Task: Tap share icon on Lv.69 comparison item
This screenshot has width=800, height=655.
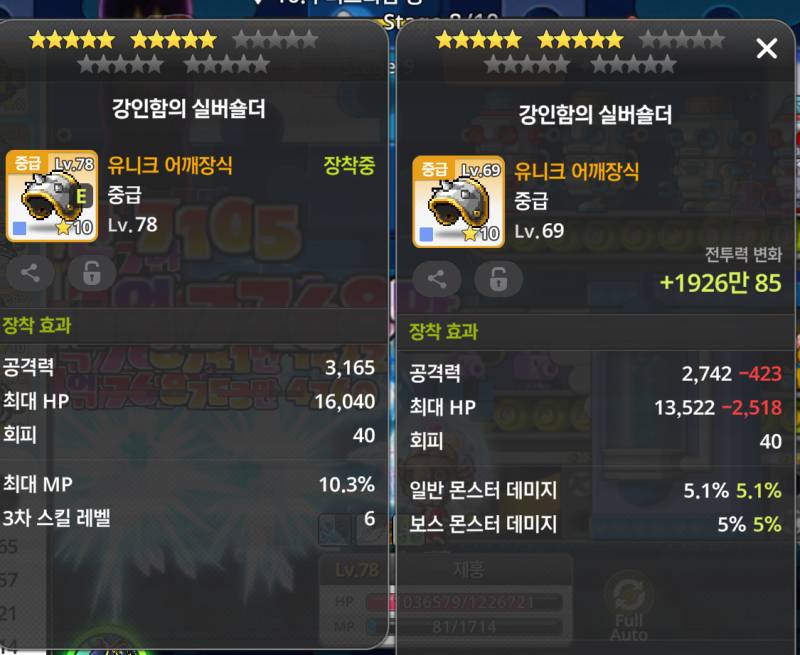Action: (437, 279)
